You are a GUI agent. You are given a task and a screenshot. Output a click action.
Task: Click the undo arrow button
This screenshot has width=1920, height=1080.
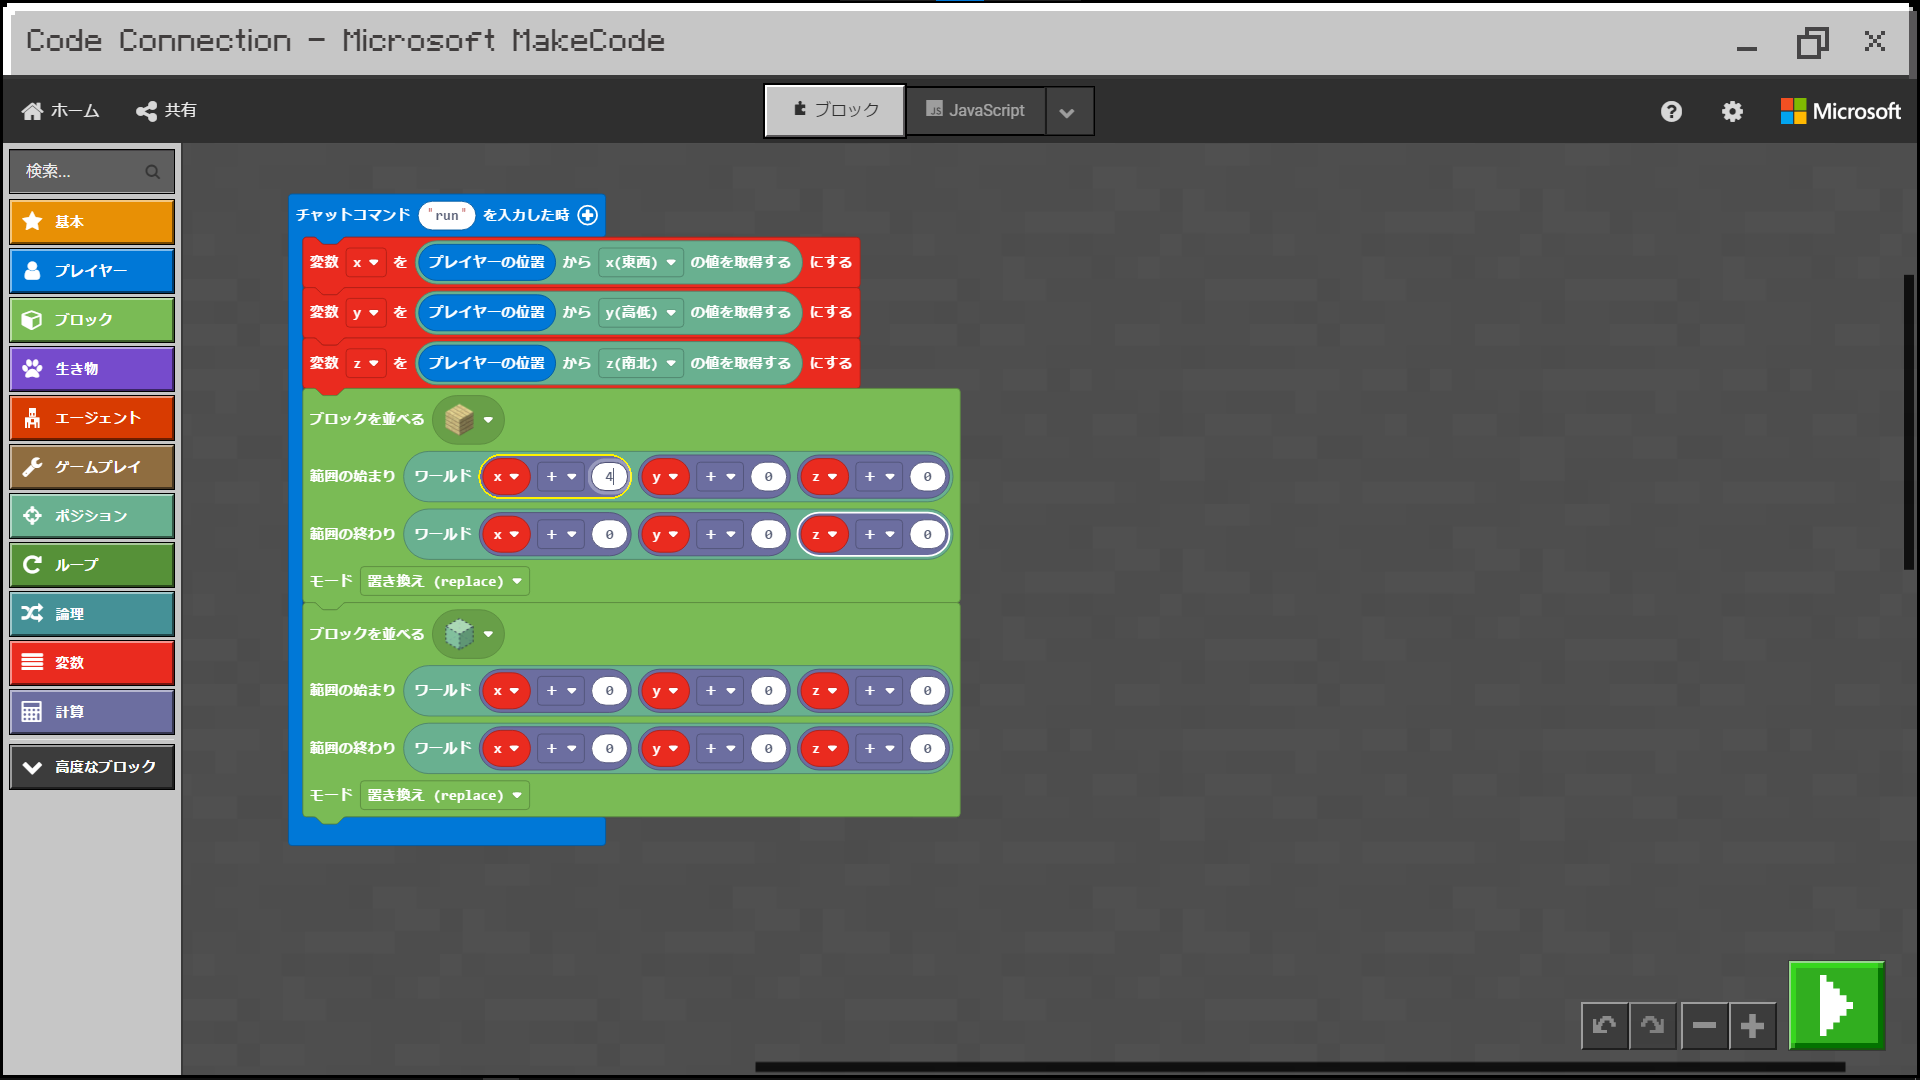(x=1604, y=1026)
